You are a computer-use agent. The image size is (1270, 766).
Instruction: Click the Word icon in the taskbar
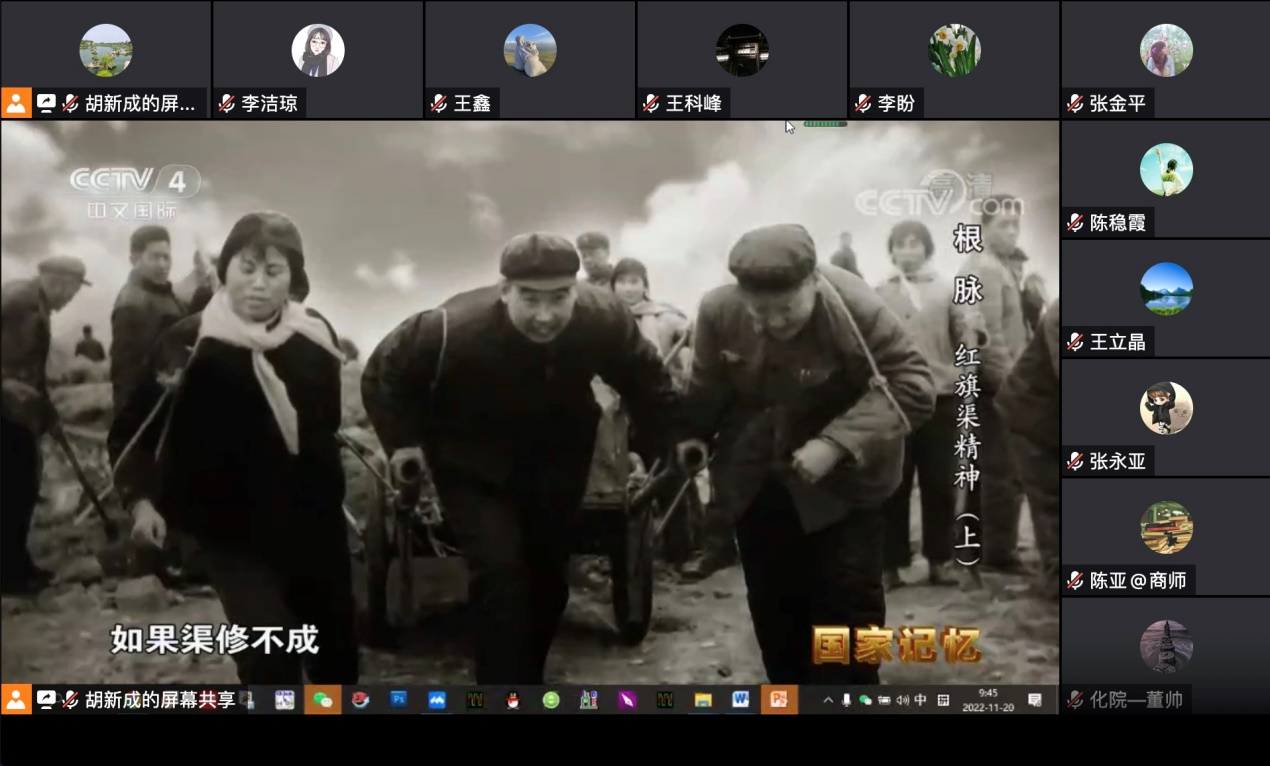(740, 700)
